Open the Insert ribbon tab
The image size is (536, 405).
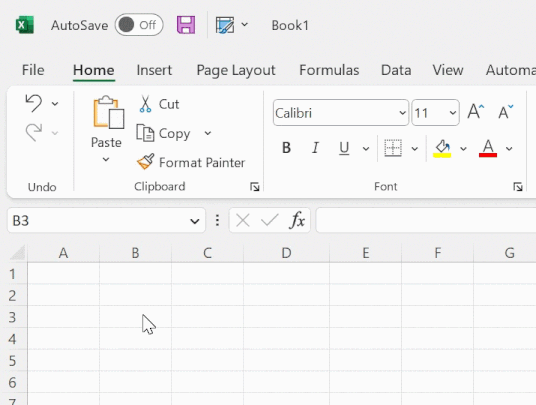(x=154, y=70)
